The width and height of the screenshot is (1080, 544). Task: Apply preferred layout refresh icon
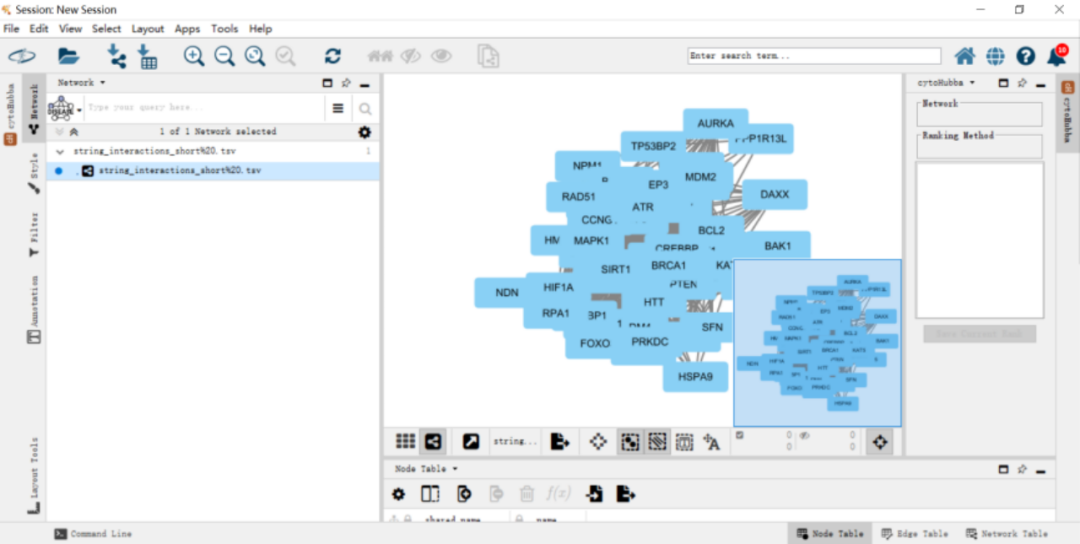pos(333,56)
